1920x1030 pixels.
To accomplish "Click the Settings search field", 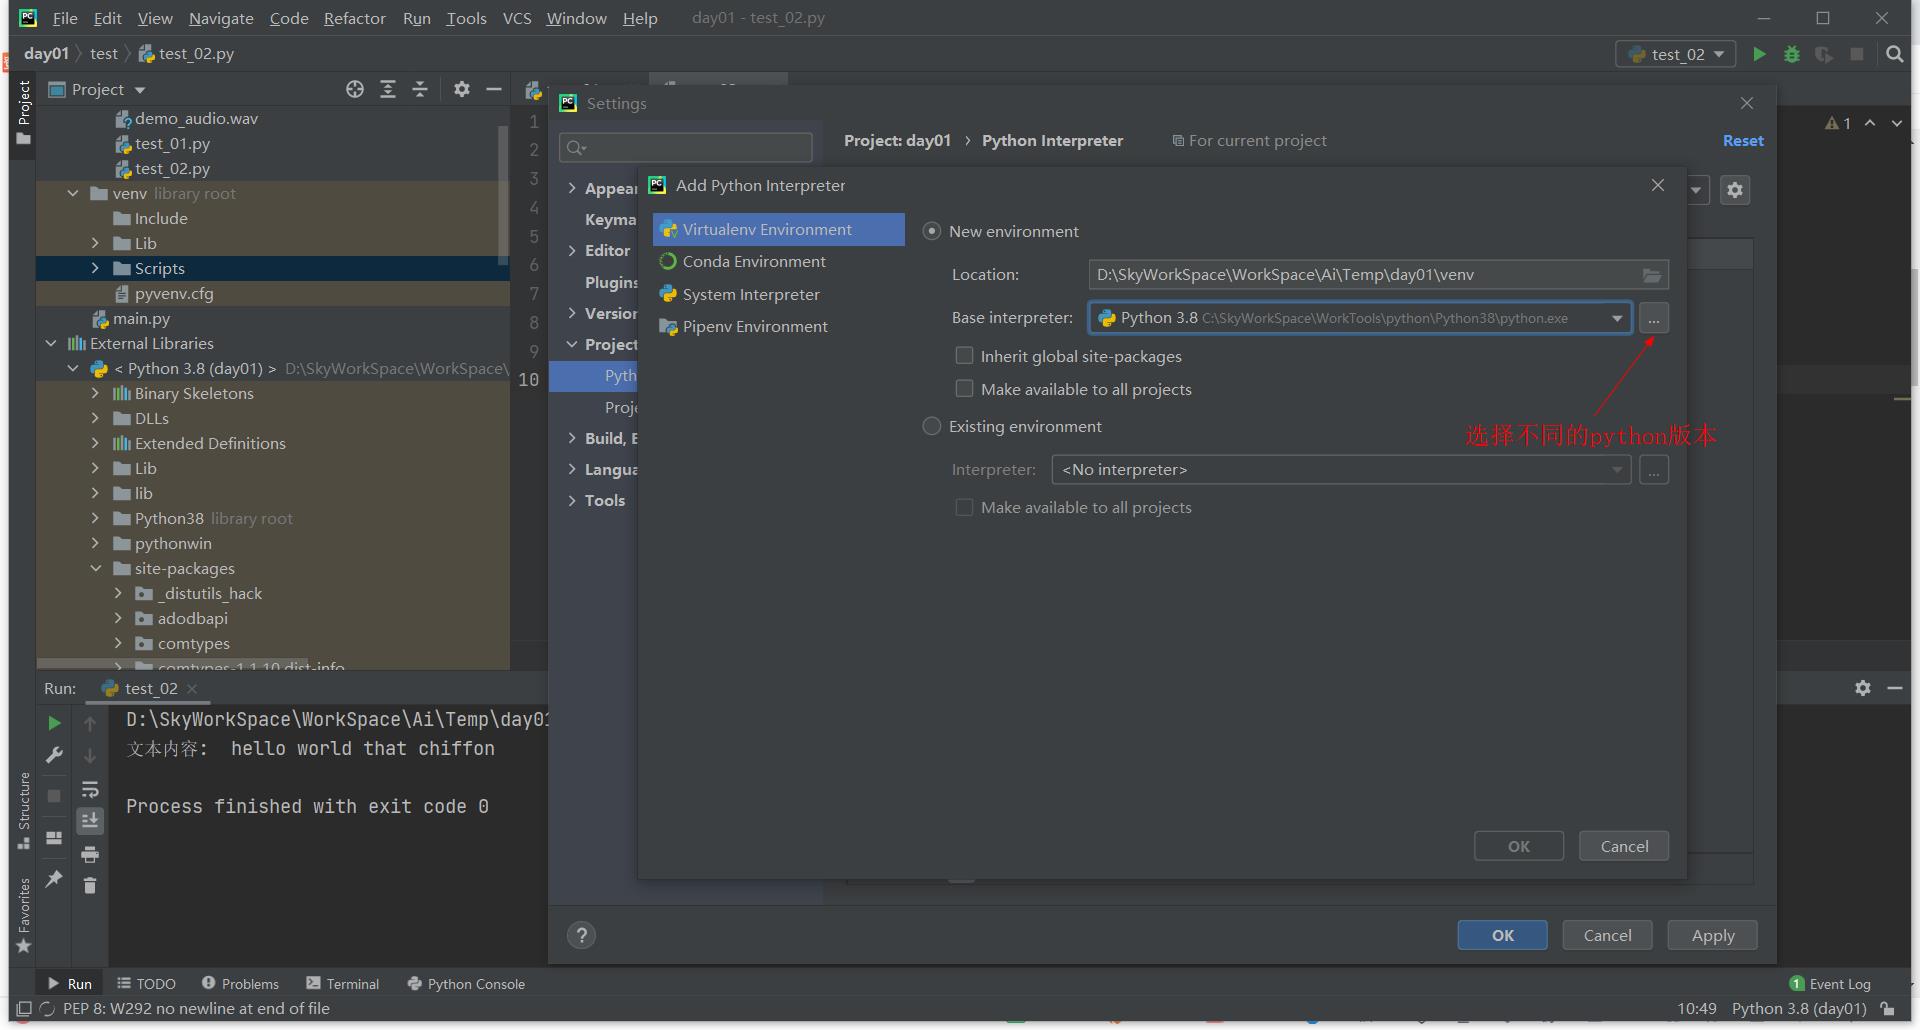I will tap(685, 147).
